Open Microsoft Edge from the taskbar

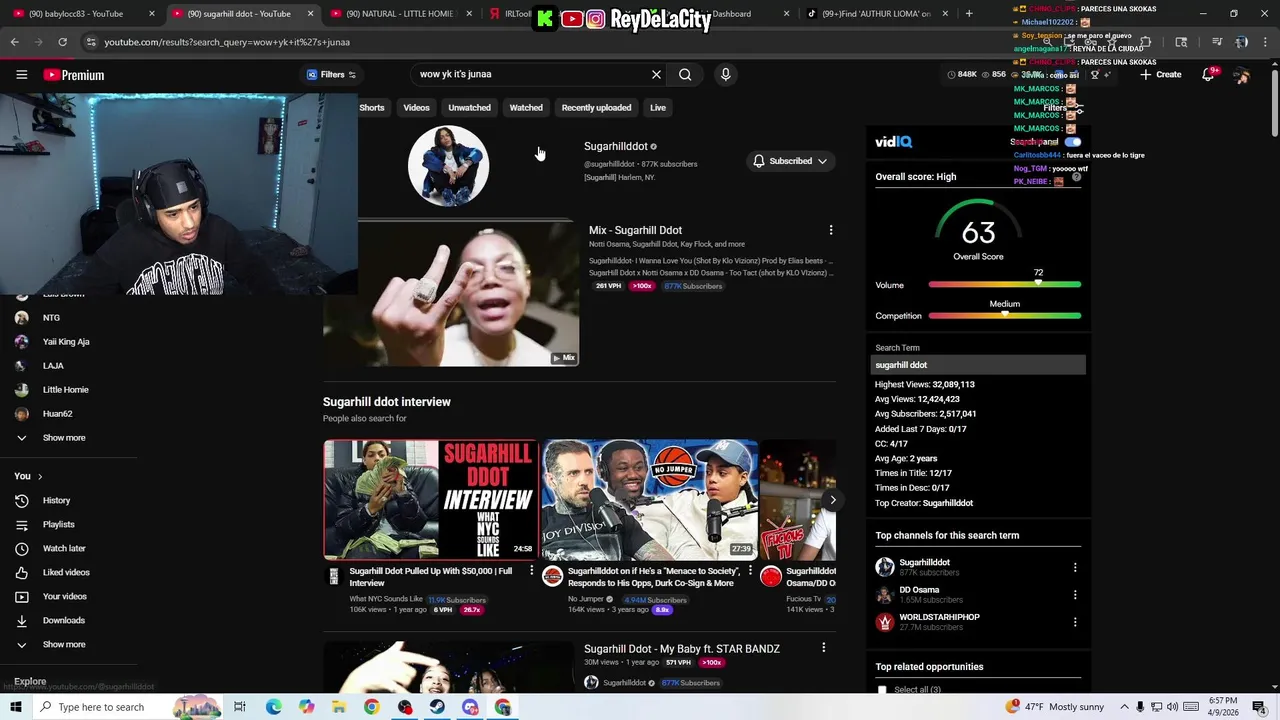point(273,707)
